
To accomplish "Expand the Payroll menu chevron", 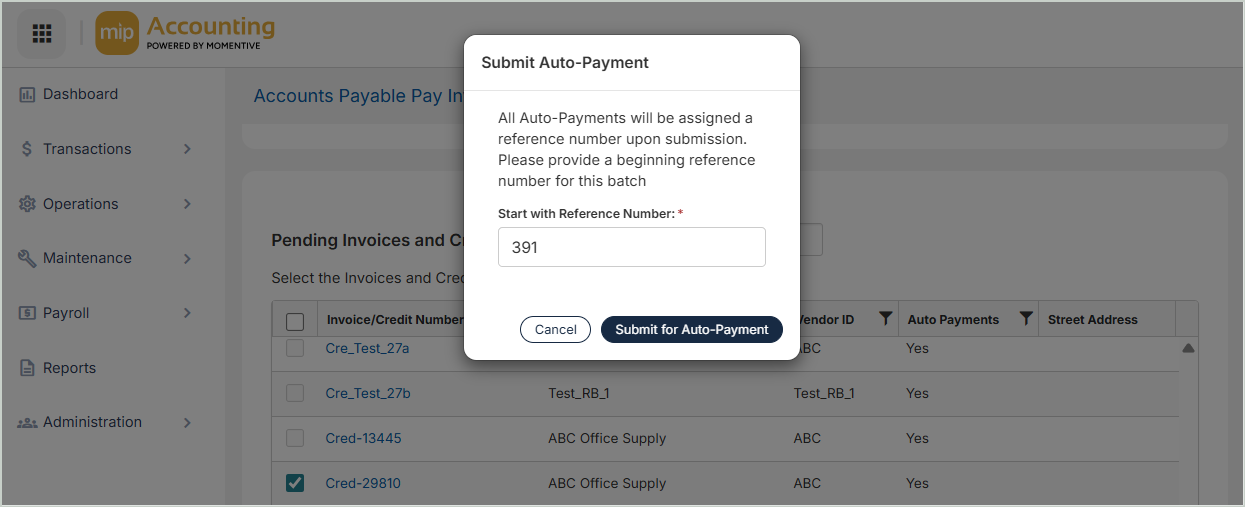I will [x=187, y=313].
